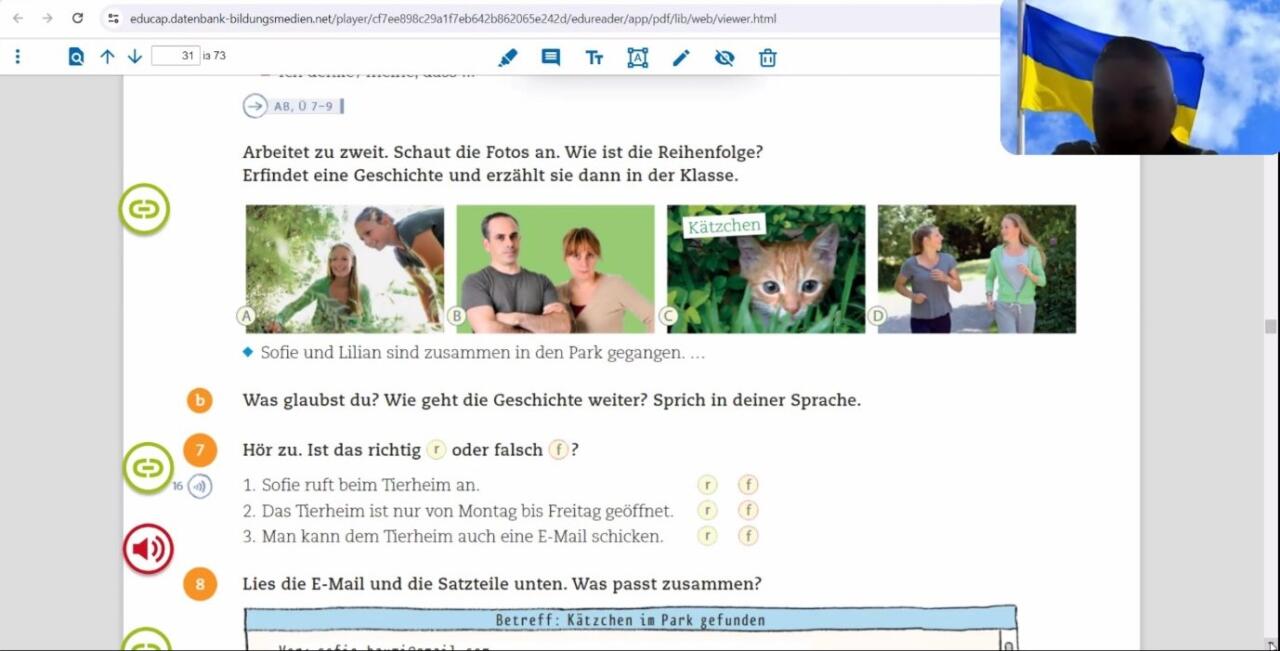
Task: Go to previous page with up arrow
Action: 107,57
